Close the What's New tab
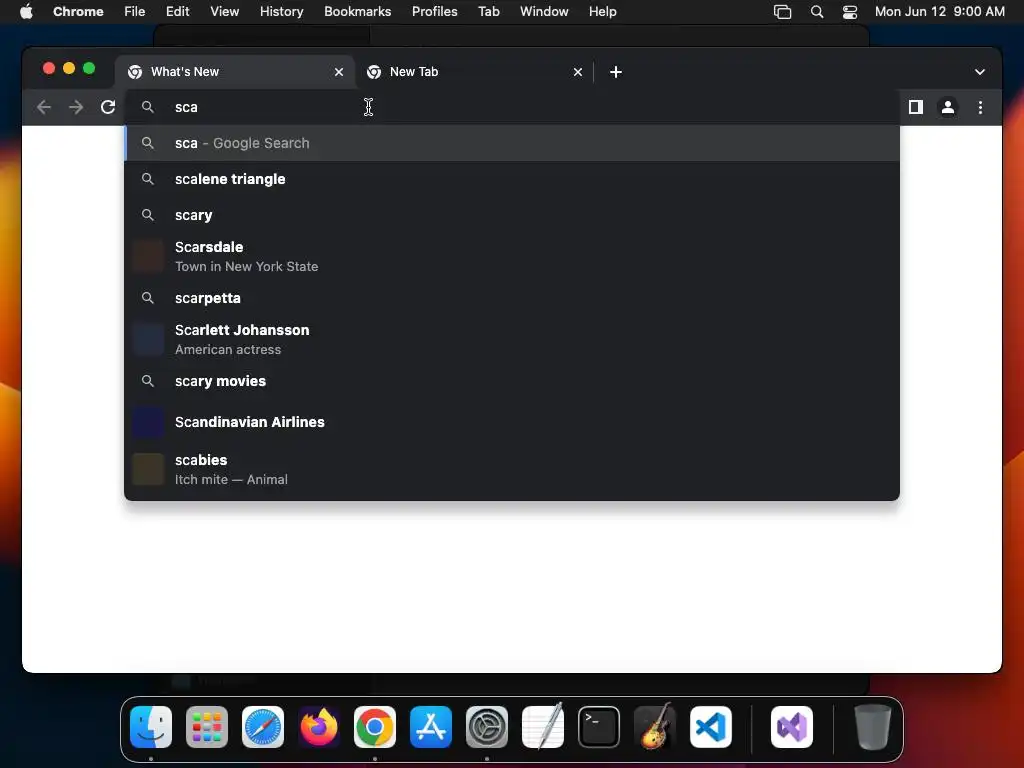 [339, 72]
